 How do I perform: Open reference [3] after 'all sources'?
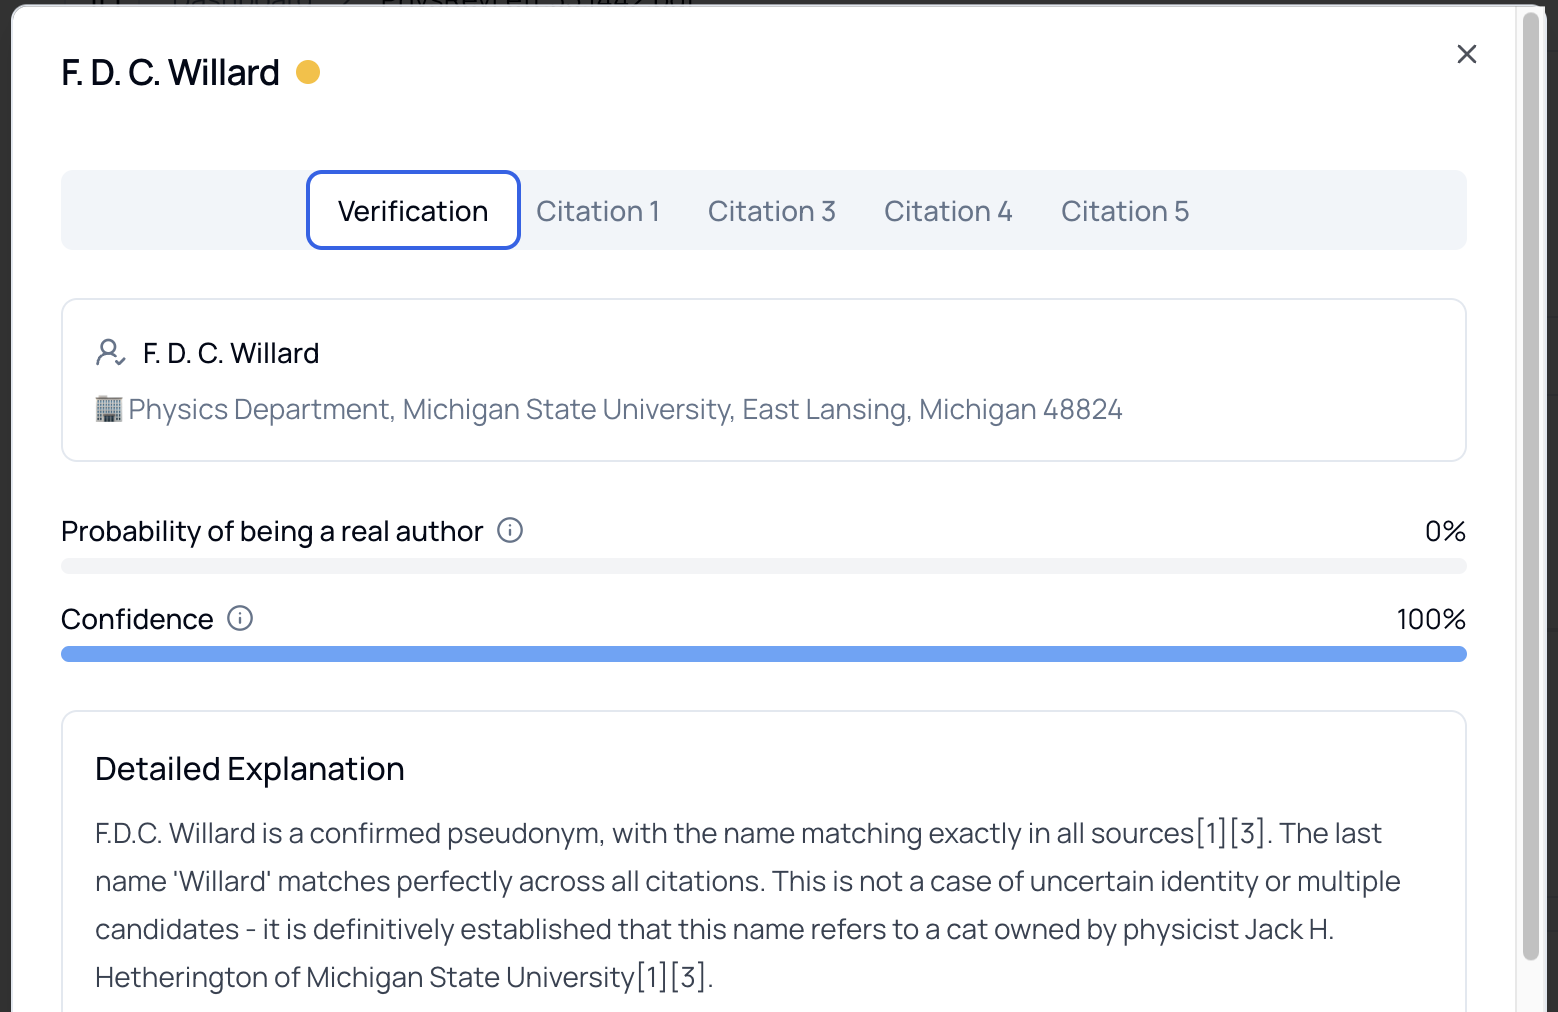(x=1247, y=833)
